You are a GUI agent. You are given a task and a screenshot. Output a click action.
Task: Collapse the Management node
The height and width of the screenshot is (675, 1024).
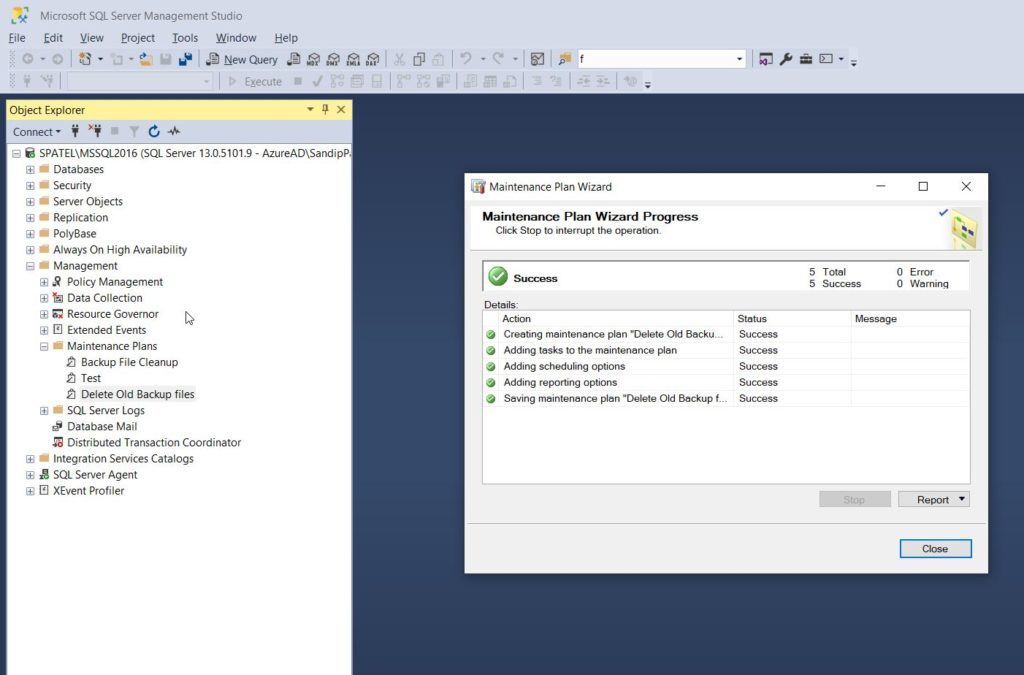[30, 266]
